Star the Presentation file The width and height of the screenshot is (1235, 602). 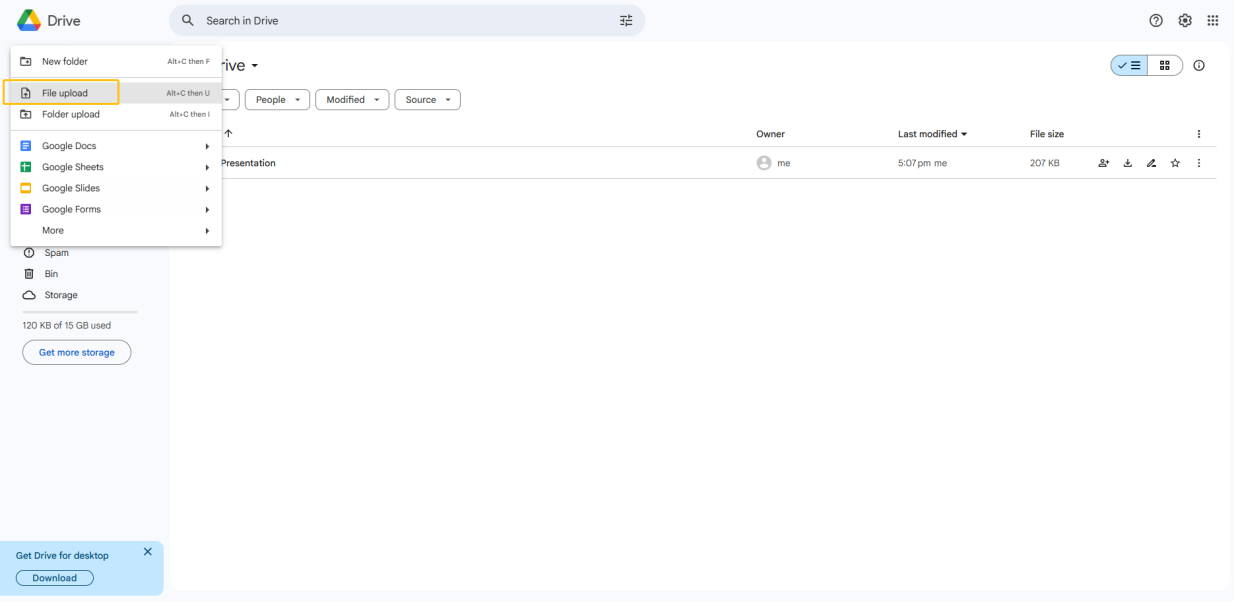point(1175,162)
